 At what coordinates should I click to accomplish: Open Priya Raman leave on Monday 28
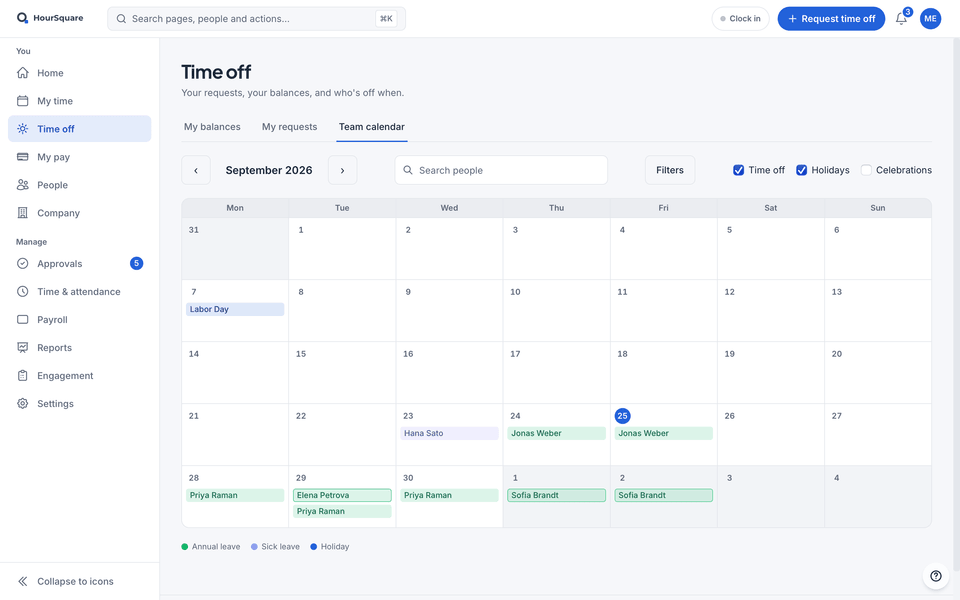235,495
